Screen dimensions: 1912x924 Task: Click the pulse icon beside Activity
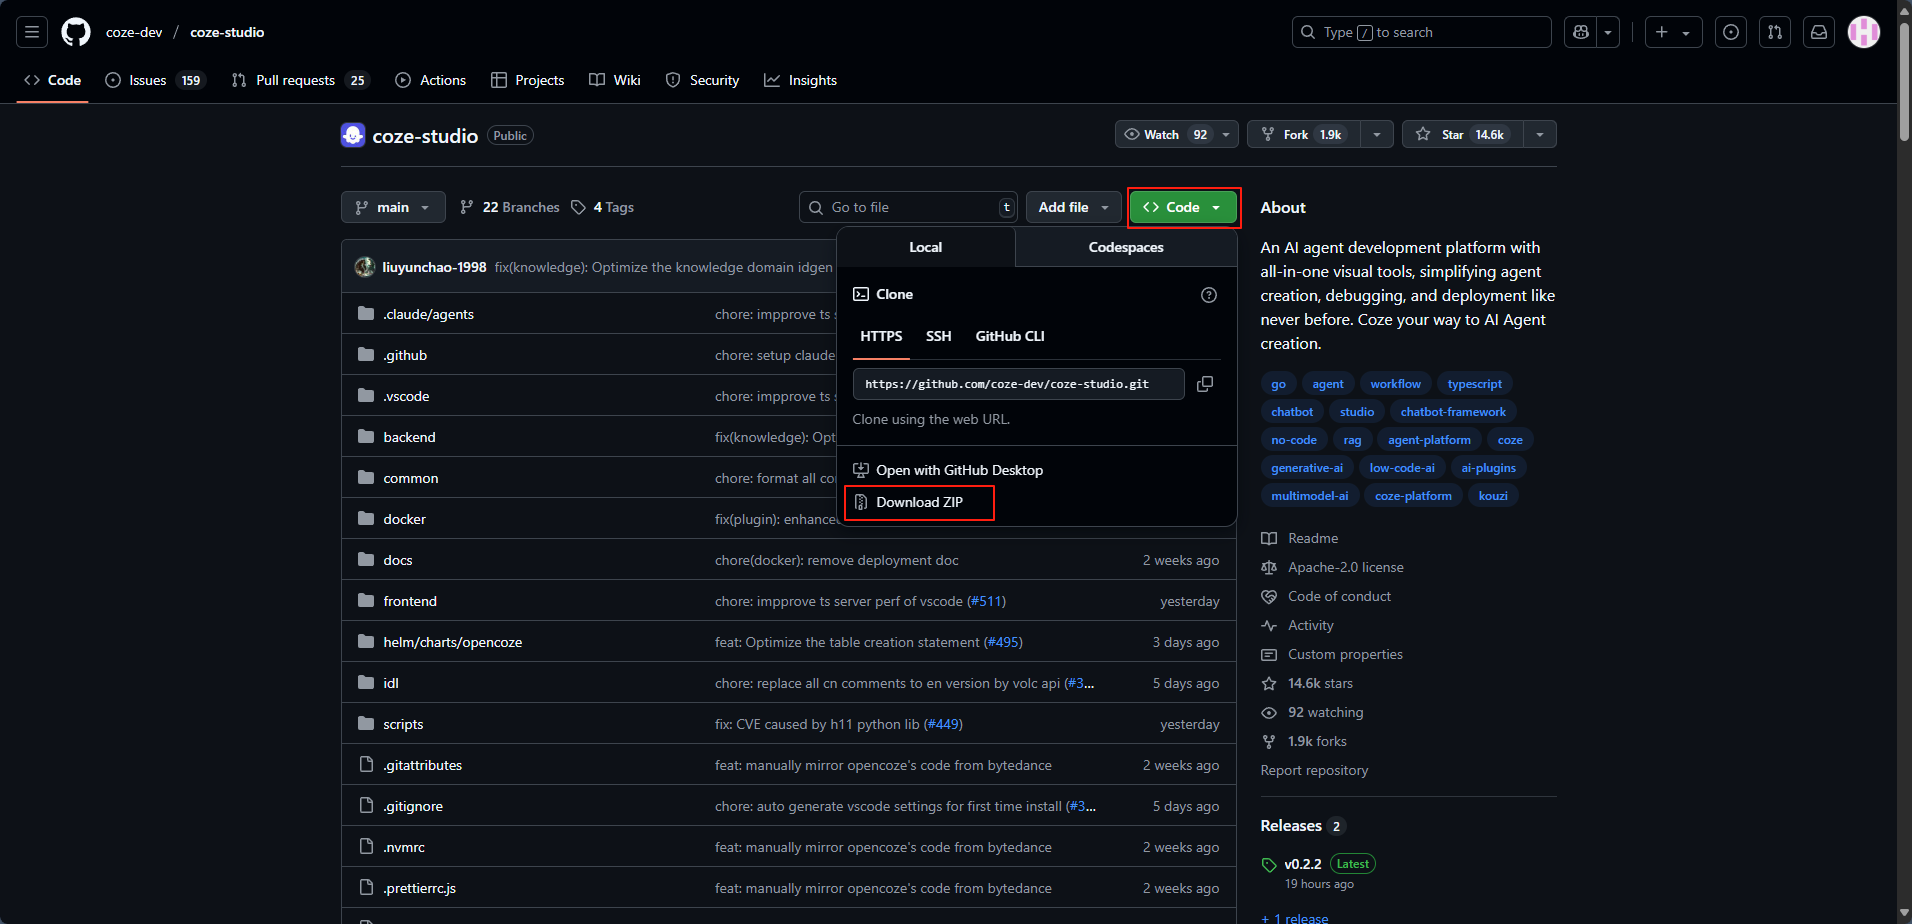pos(1269,626)
